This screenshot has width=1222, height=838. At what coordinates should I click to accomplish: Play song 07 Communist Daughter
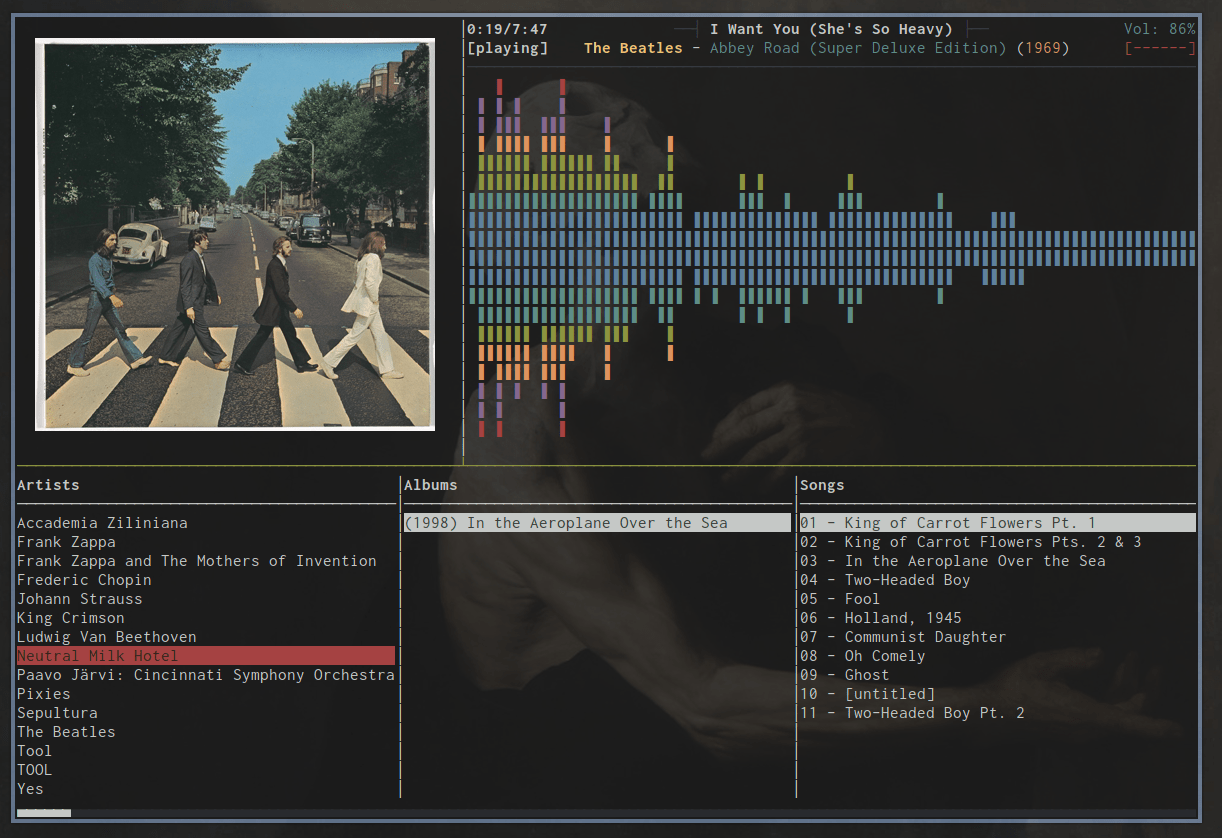[x=903, y=637]
